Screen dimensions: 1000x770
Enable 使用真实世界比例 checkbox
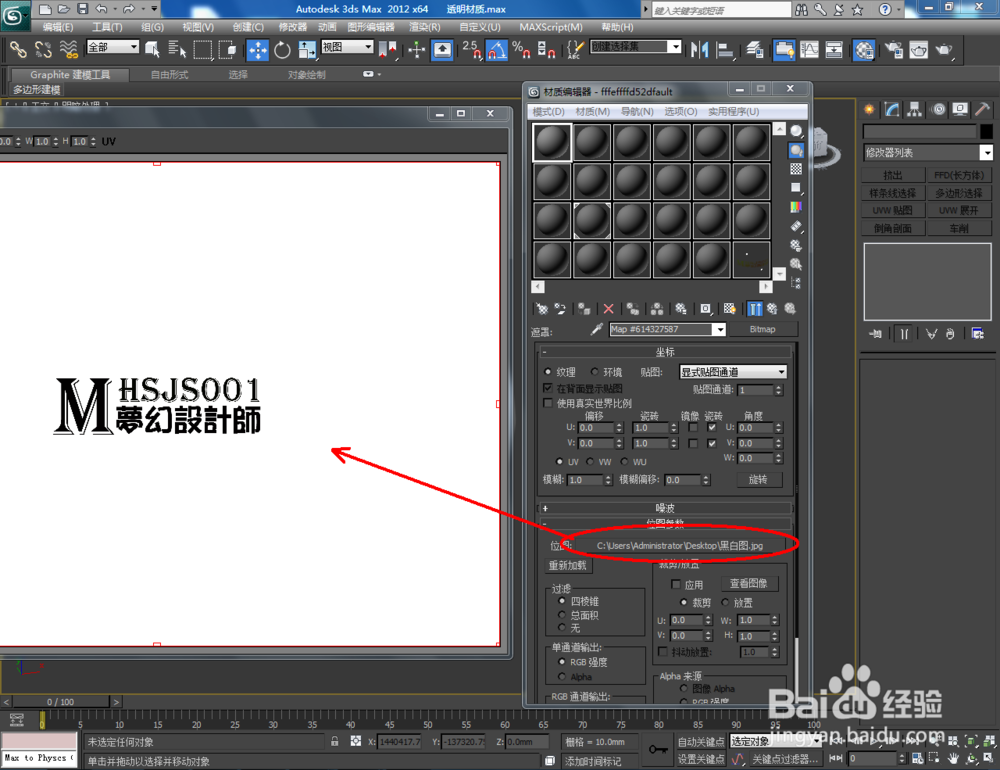pyautogui.click(x=547, y=403)
